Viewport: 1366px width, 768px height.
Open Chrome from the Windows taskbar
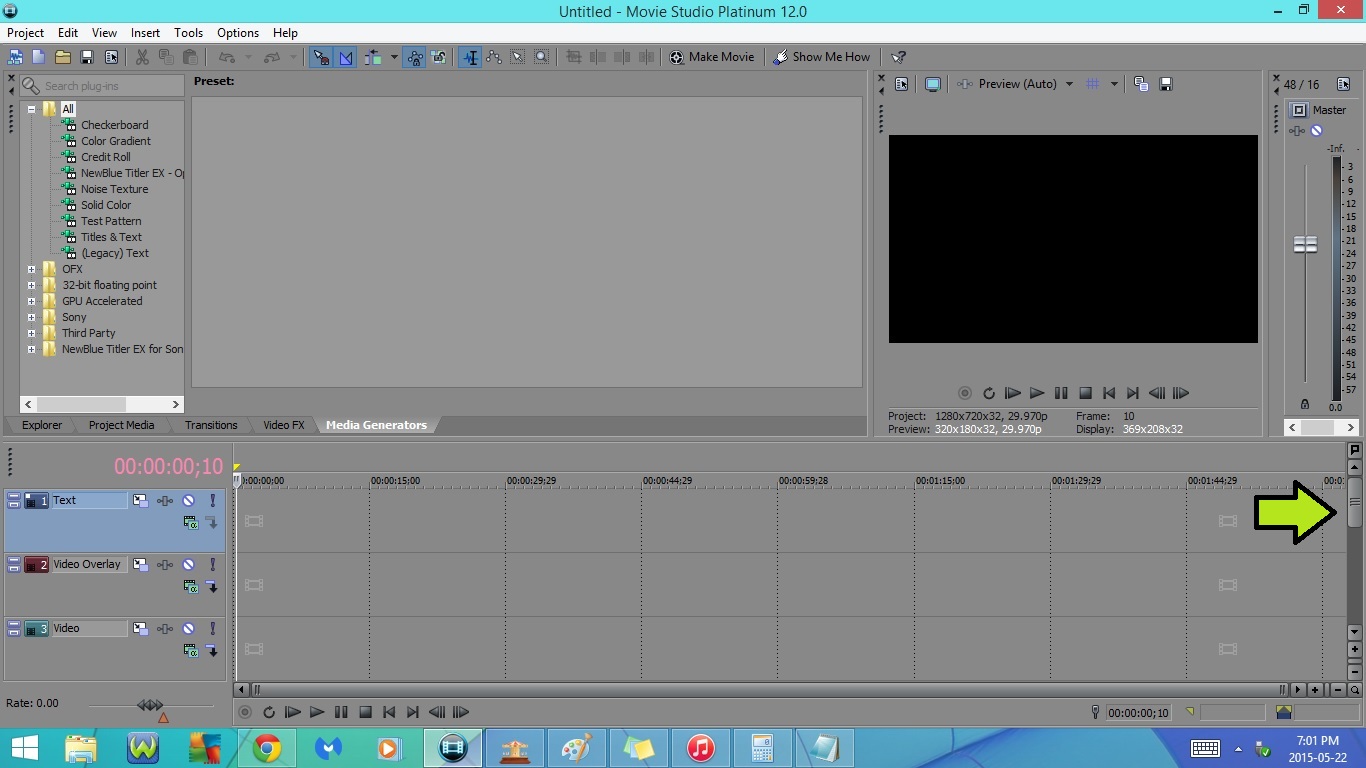click(267, 748)
